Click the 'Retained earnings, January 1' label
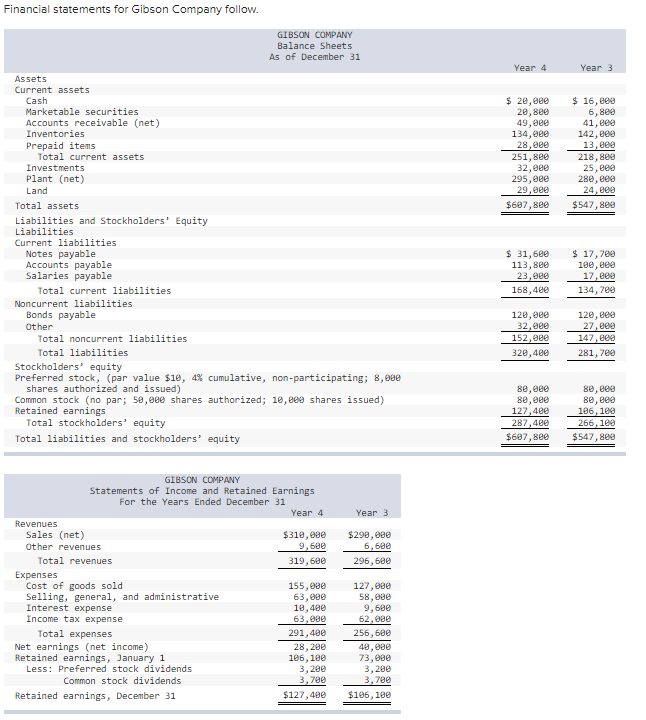 [90, 658]
